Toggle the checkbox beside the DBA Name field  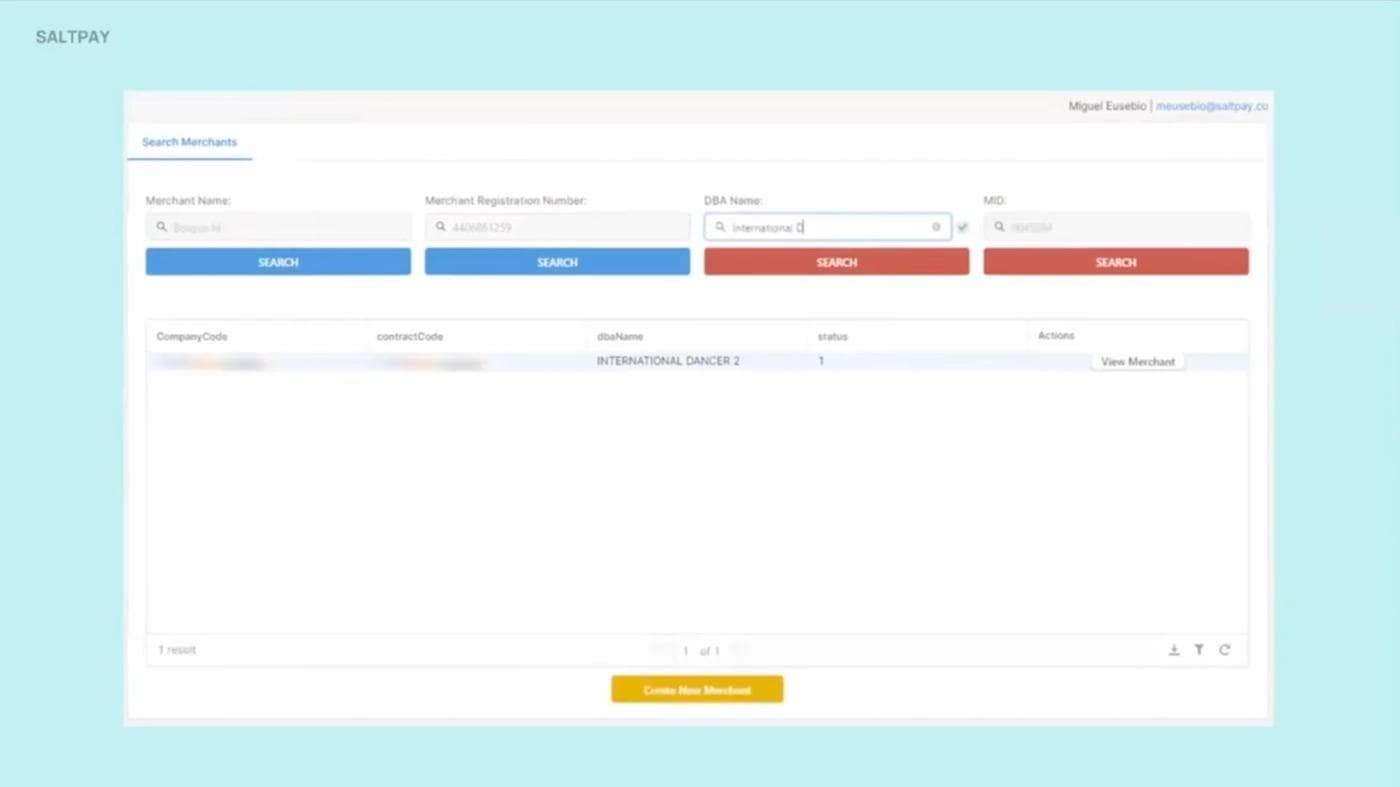point(962,227)
